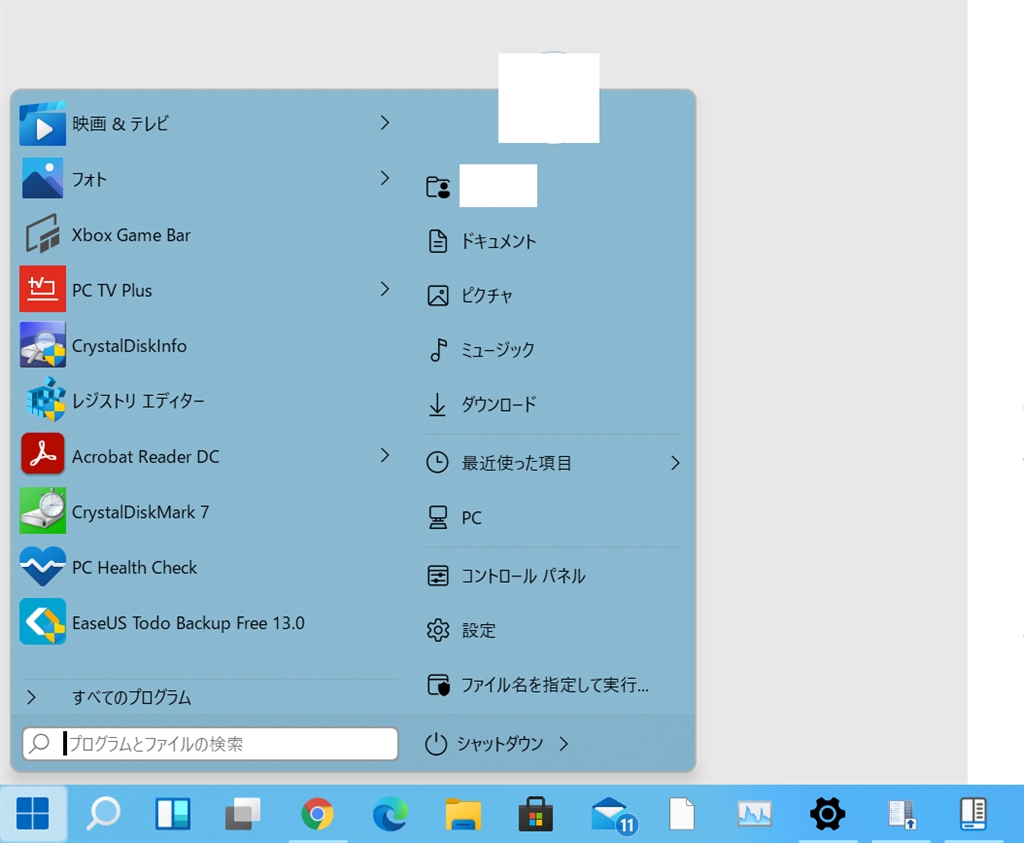
Task: Click レジストリ エディター label
Action: (138, 400)
